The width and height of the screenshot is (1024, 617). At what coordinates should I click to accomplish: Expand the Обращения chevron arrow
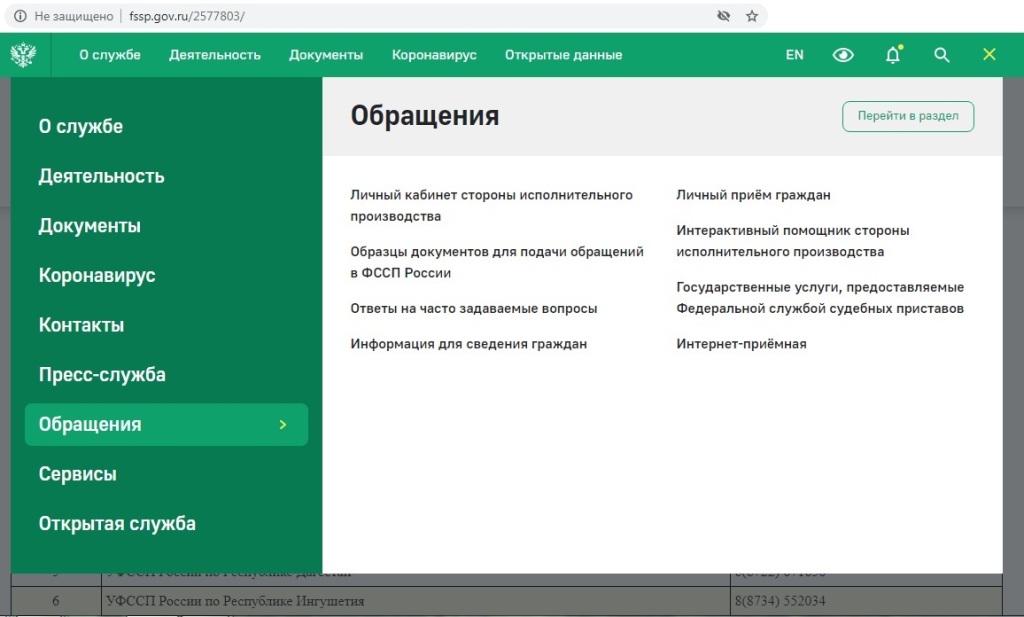pyautogui.click(x=283, y=425)
